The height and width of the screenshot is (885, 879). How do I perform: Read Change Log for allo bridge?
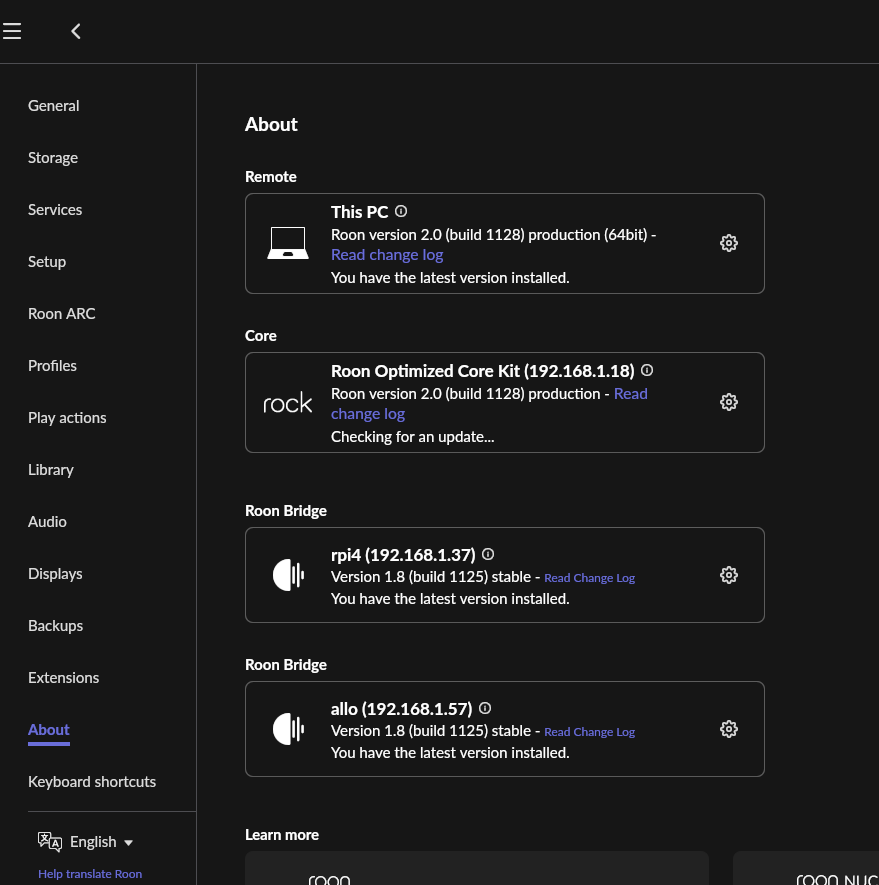point(589,732)
